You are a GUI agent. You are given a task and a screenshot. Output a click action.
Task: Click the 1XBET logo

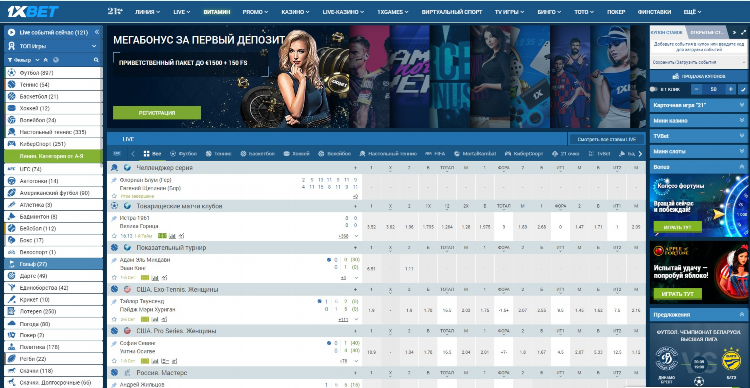click(33, 11)
